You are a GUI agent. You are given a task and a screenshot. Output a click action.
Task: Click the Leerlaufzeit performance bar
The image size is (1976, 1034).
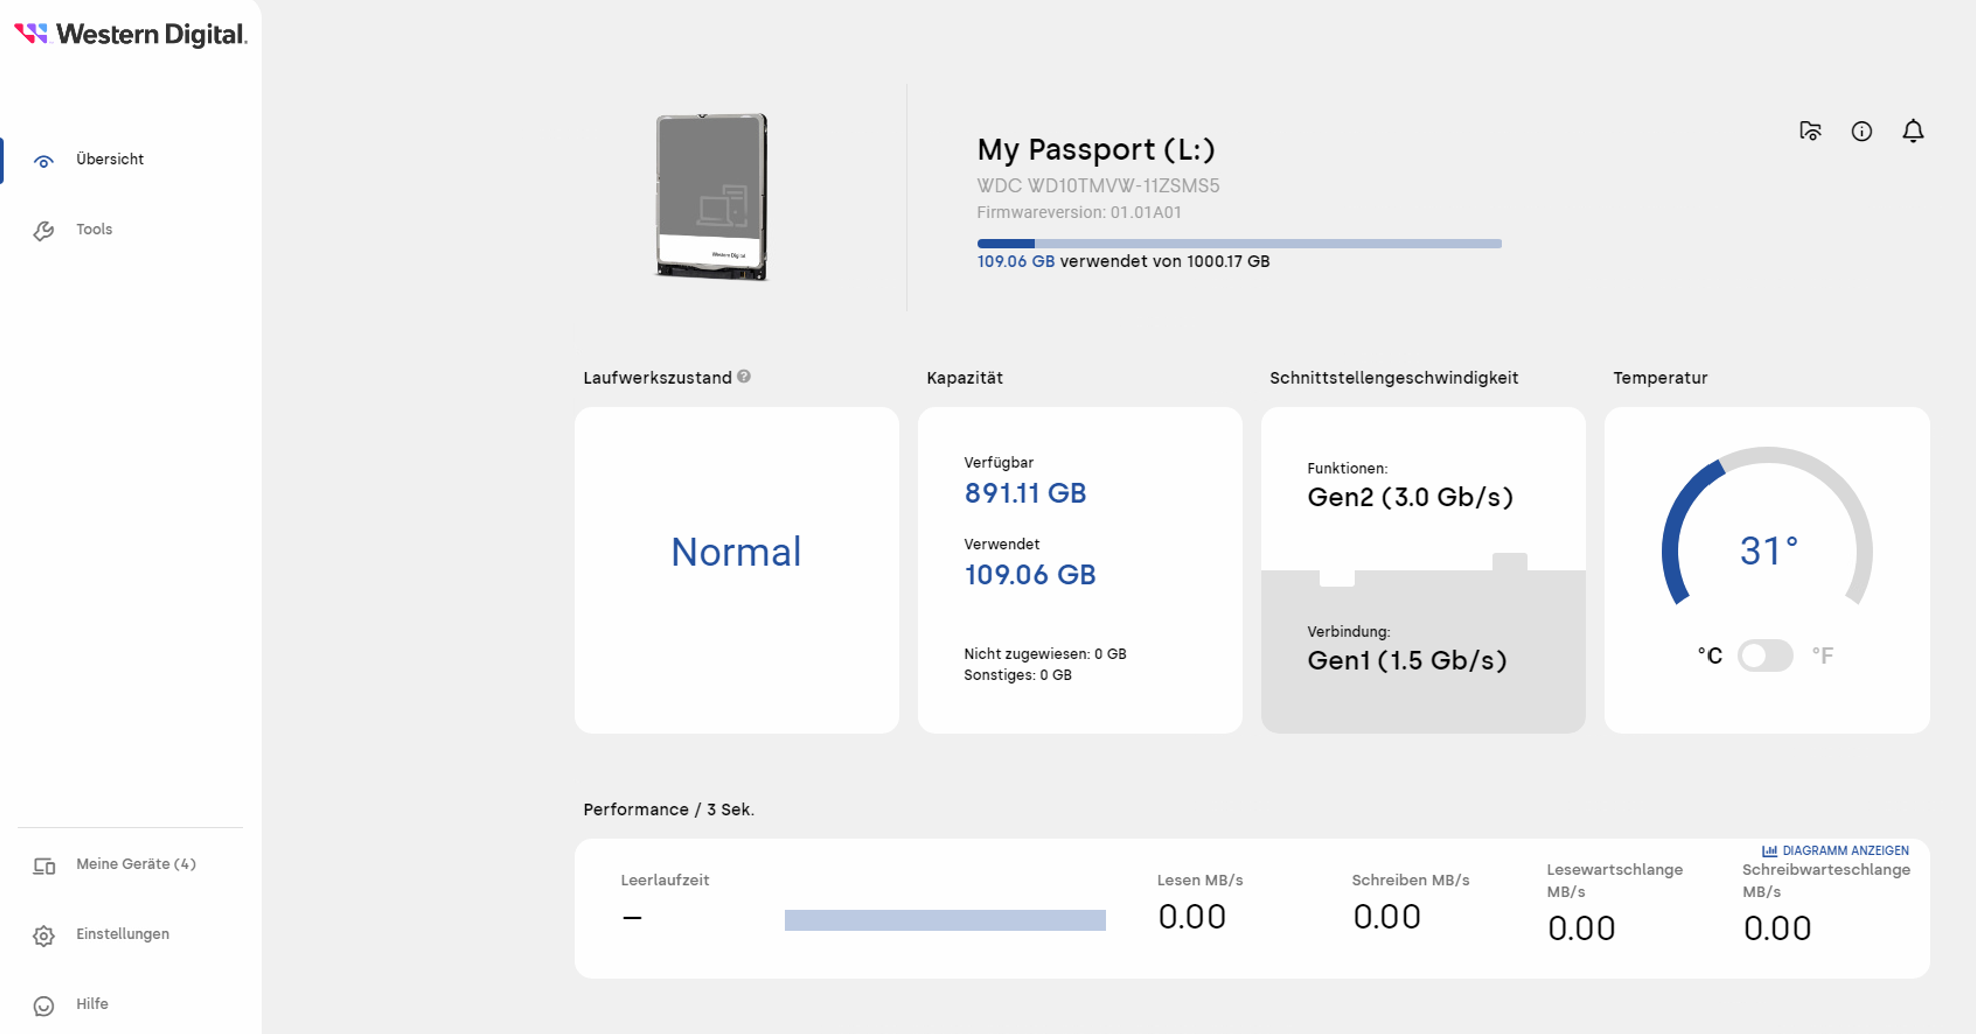tap(945, 920)
